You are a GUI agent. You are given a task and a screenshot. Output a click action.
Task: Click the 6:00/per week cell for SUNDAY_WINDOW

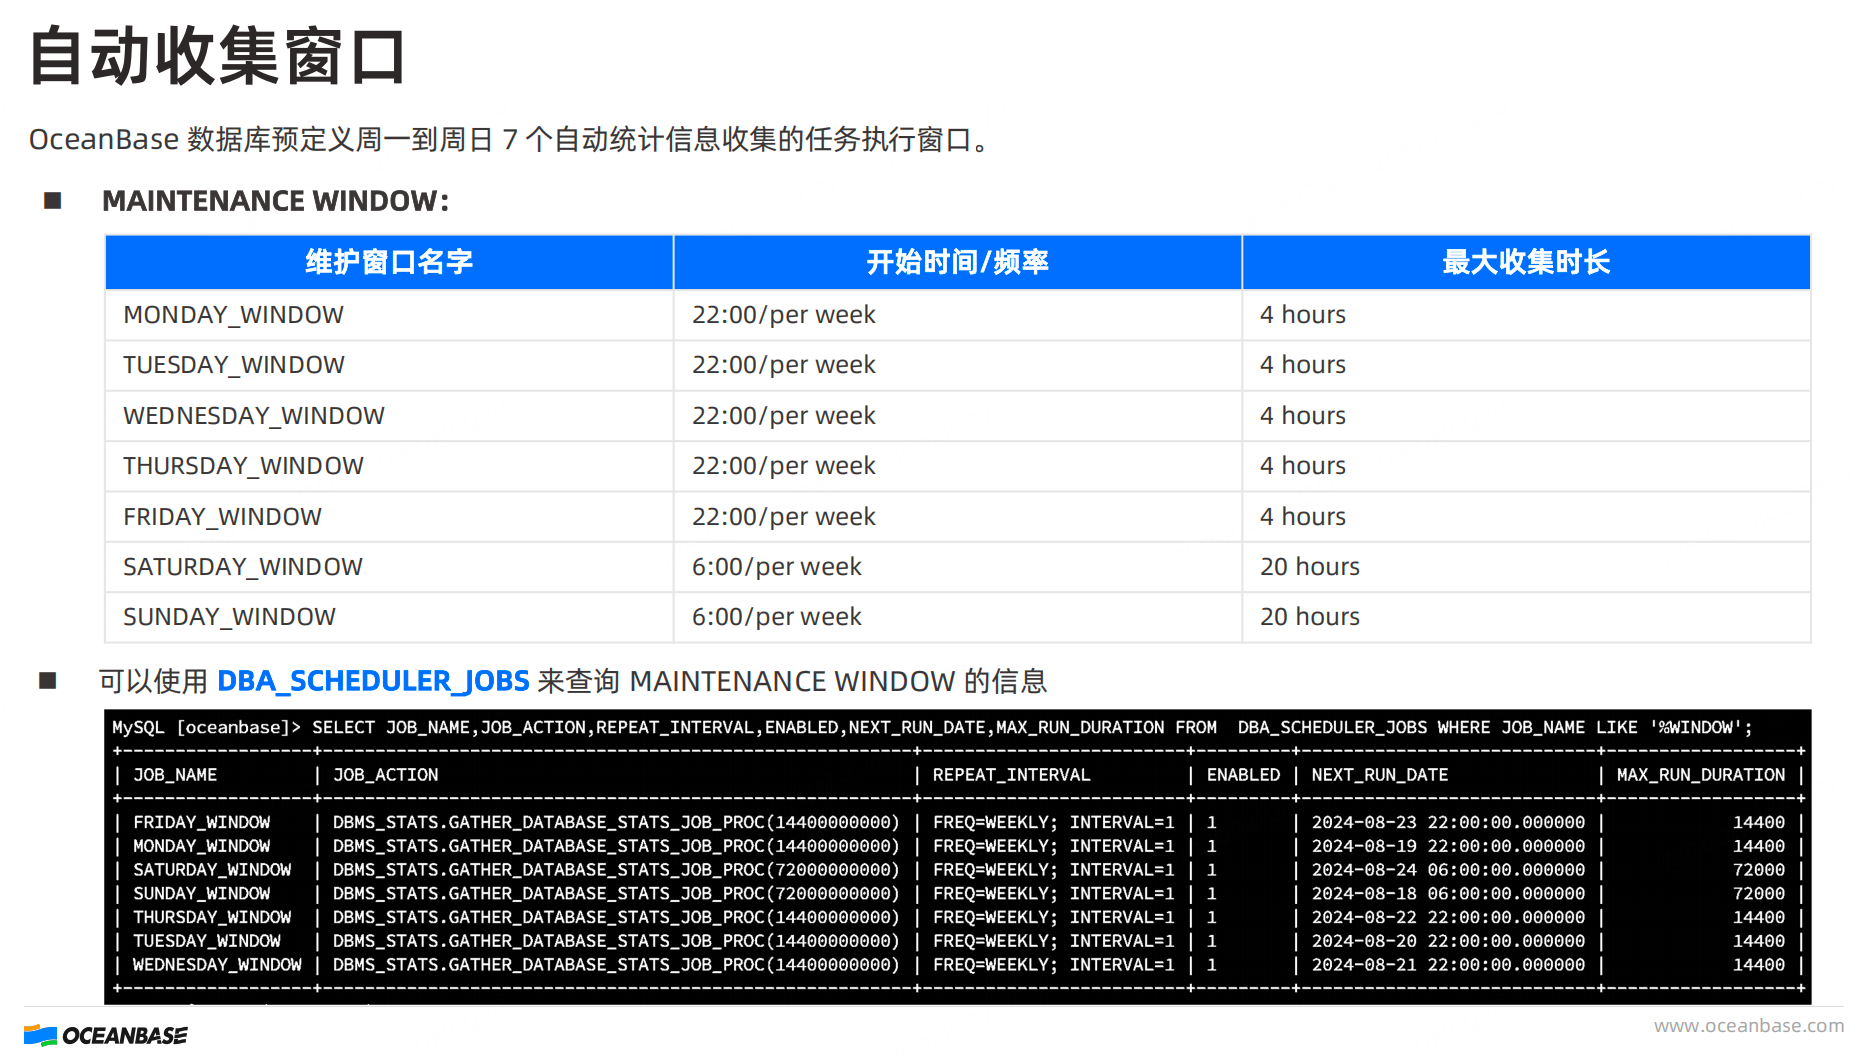coord(776,617)
